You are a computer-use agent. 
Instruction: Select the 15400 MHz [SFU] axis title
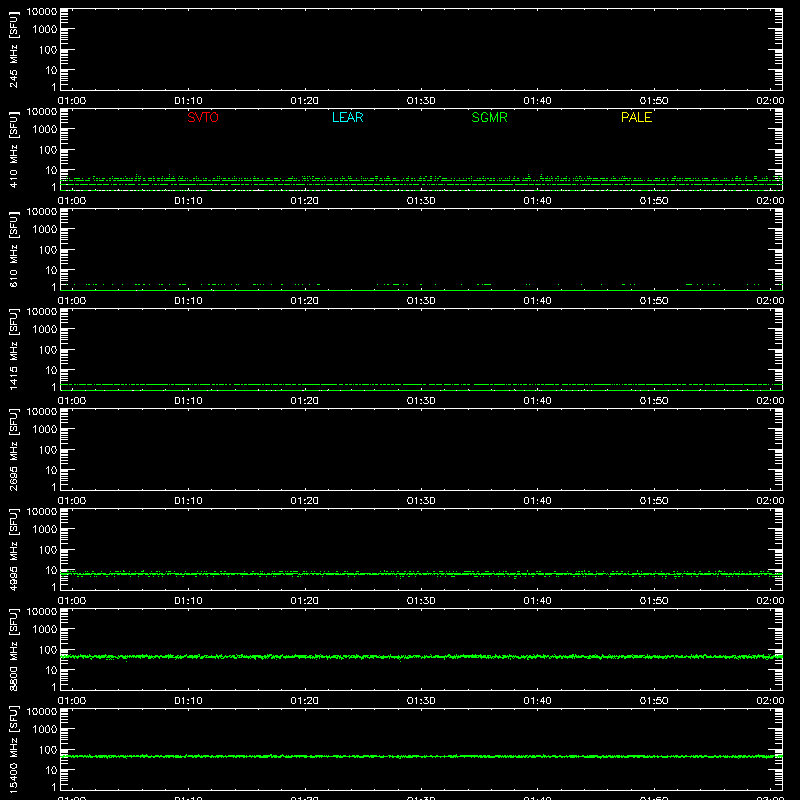13,749
